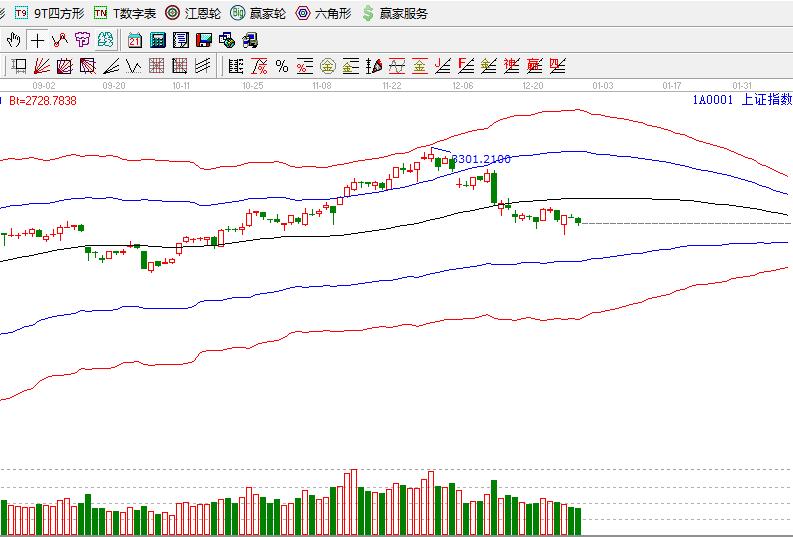793x537 pixels.
Task: Click the floppy disk save icon
Action: pyautogui.click(x=204, y=40)
